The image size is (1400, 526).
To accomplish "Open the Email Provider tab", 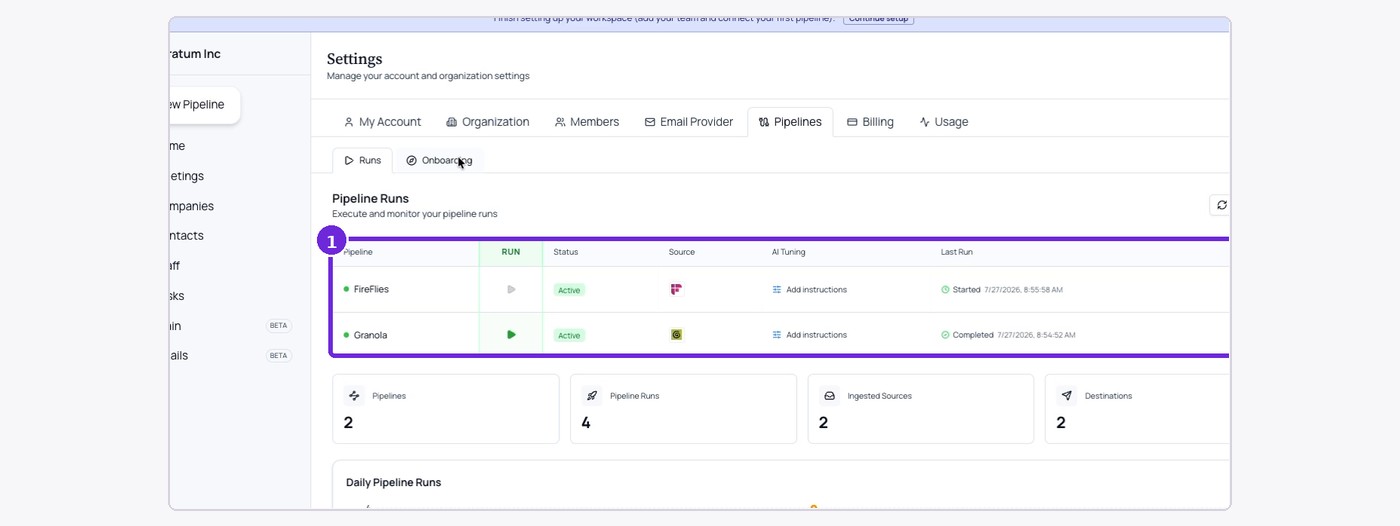I will pyautogui.click(x=688, y=122).
